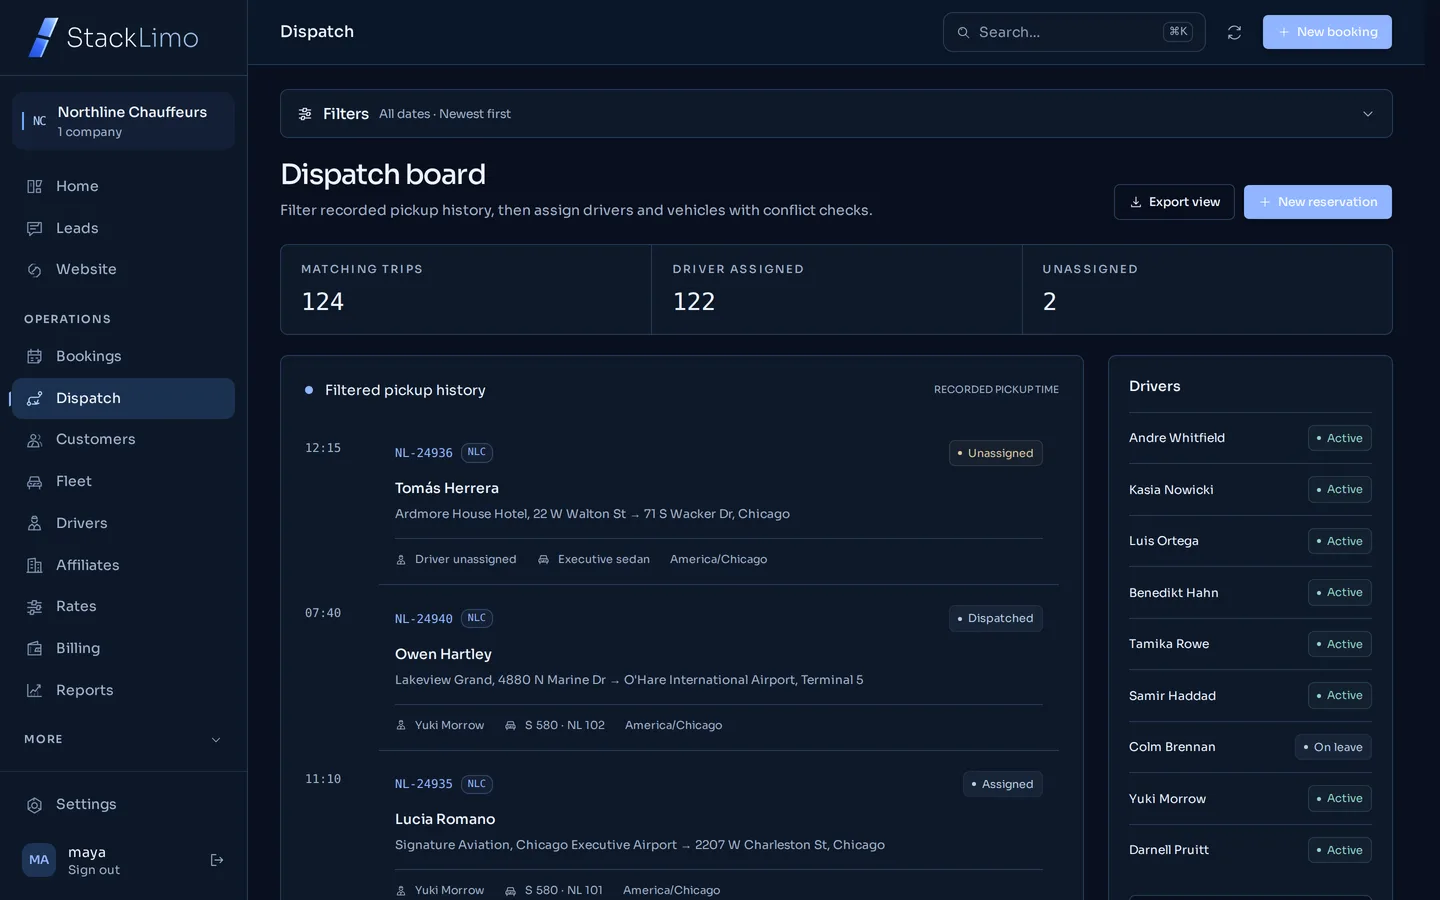
Task: Click the Rates sliders icon
Action: pos(35,607)
